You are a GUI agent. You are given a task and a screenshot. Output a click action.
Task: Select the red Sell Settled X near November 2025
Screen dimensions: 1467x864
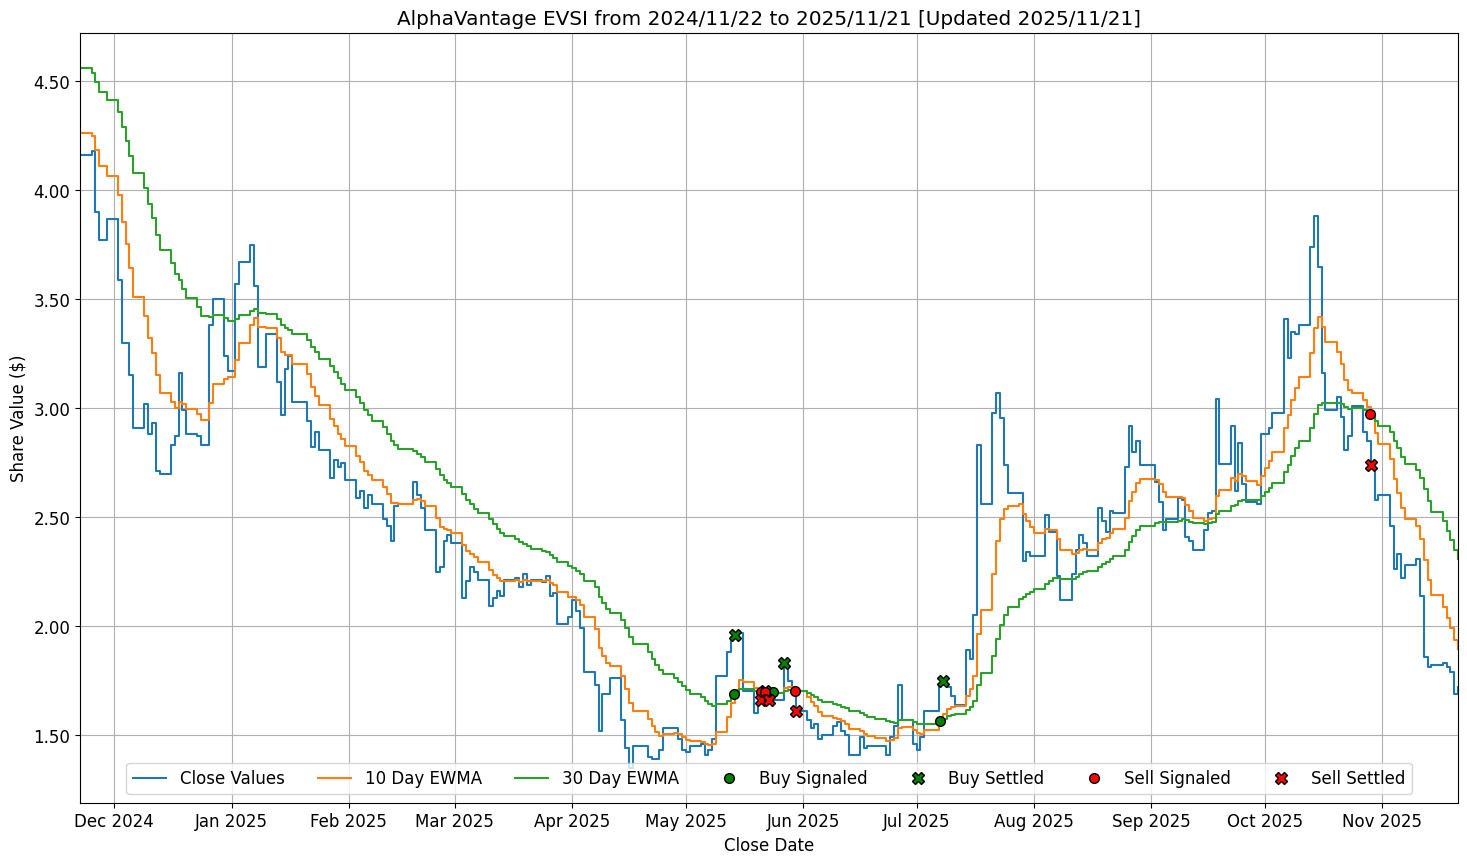pos(1371,465)
